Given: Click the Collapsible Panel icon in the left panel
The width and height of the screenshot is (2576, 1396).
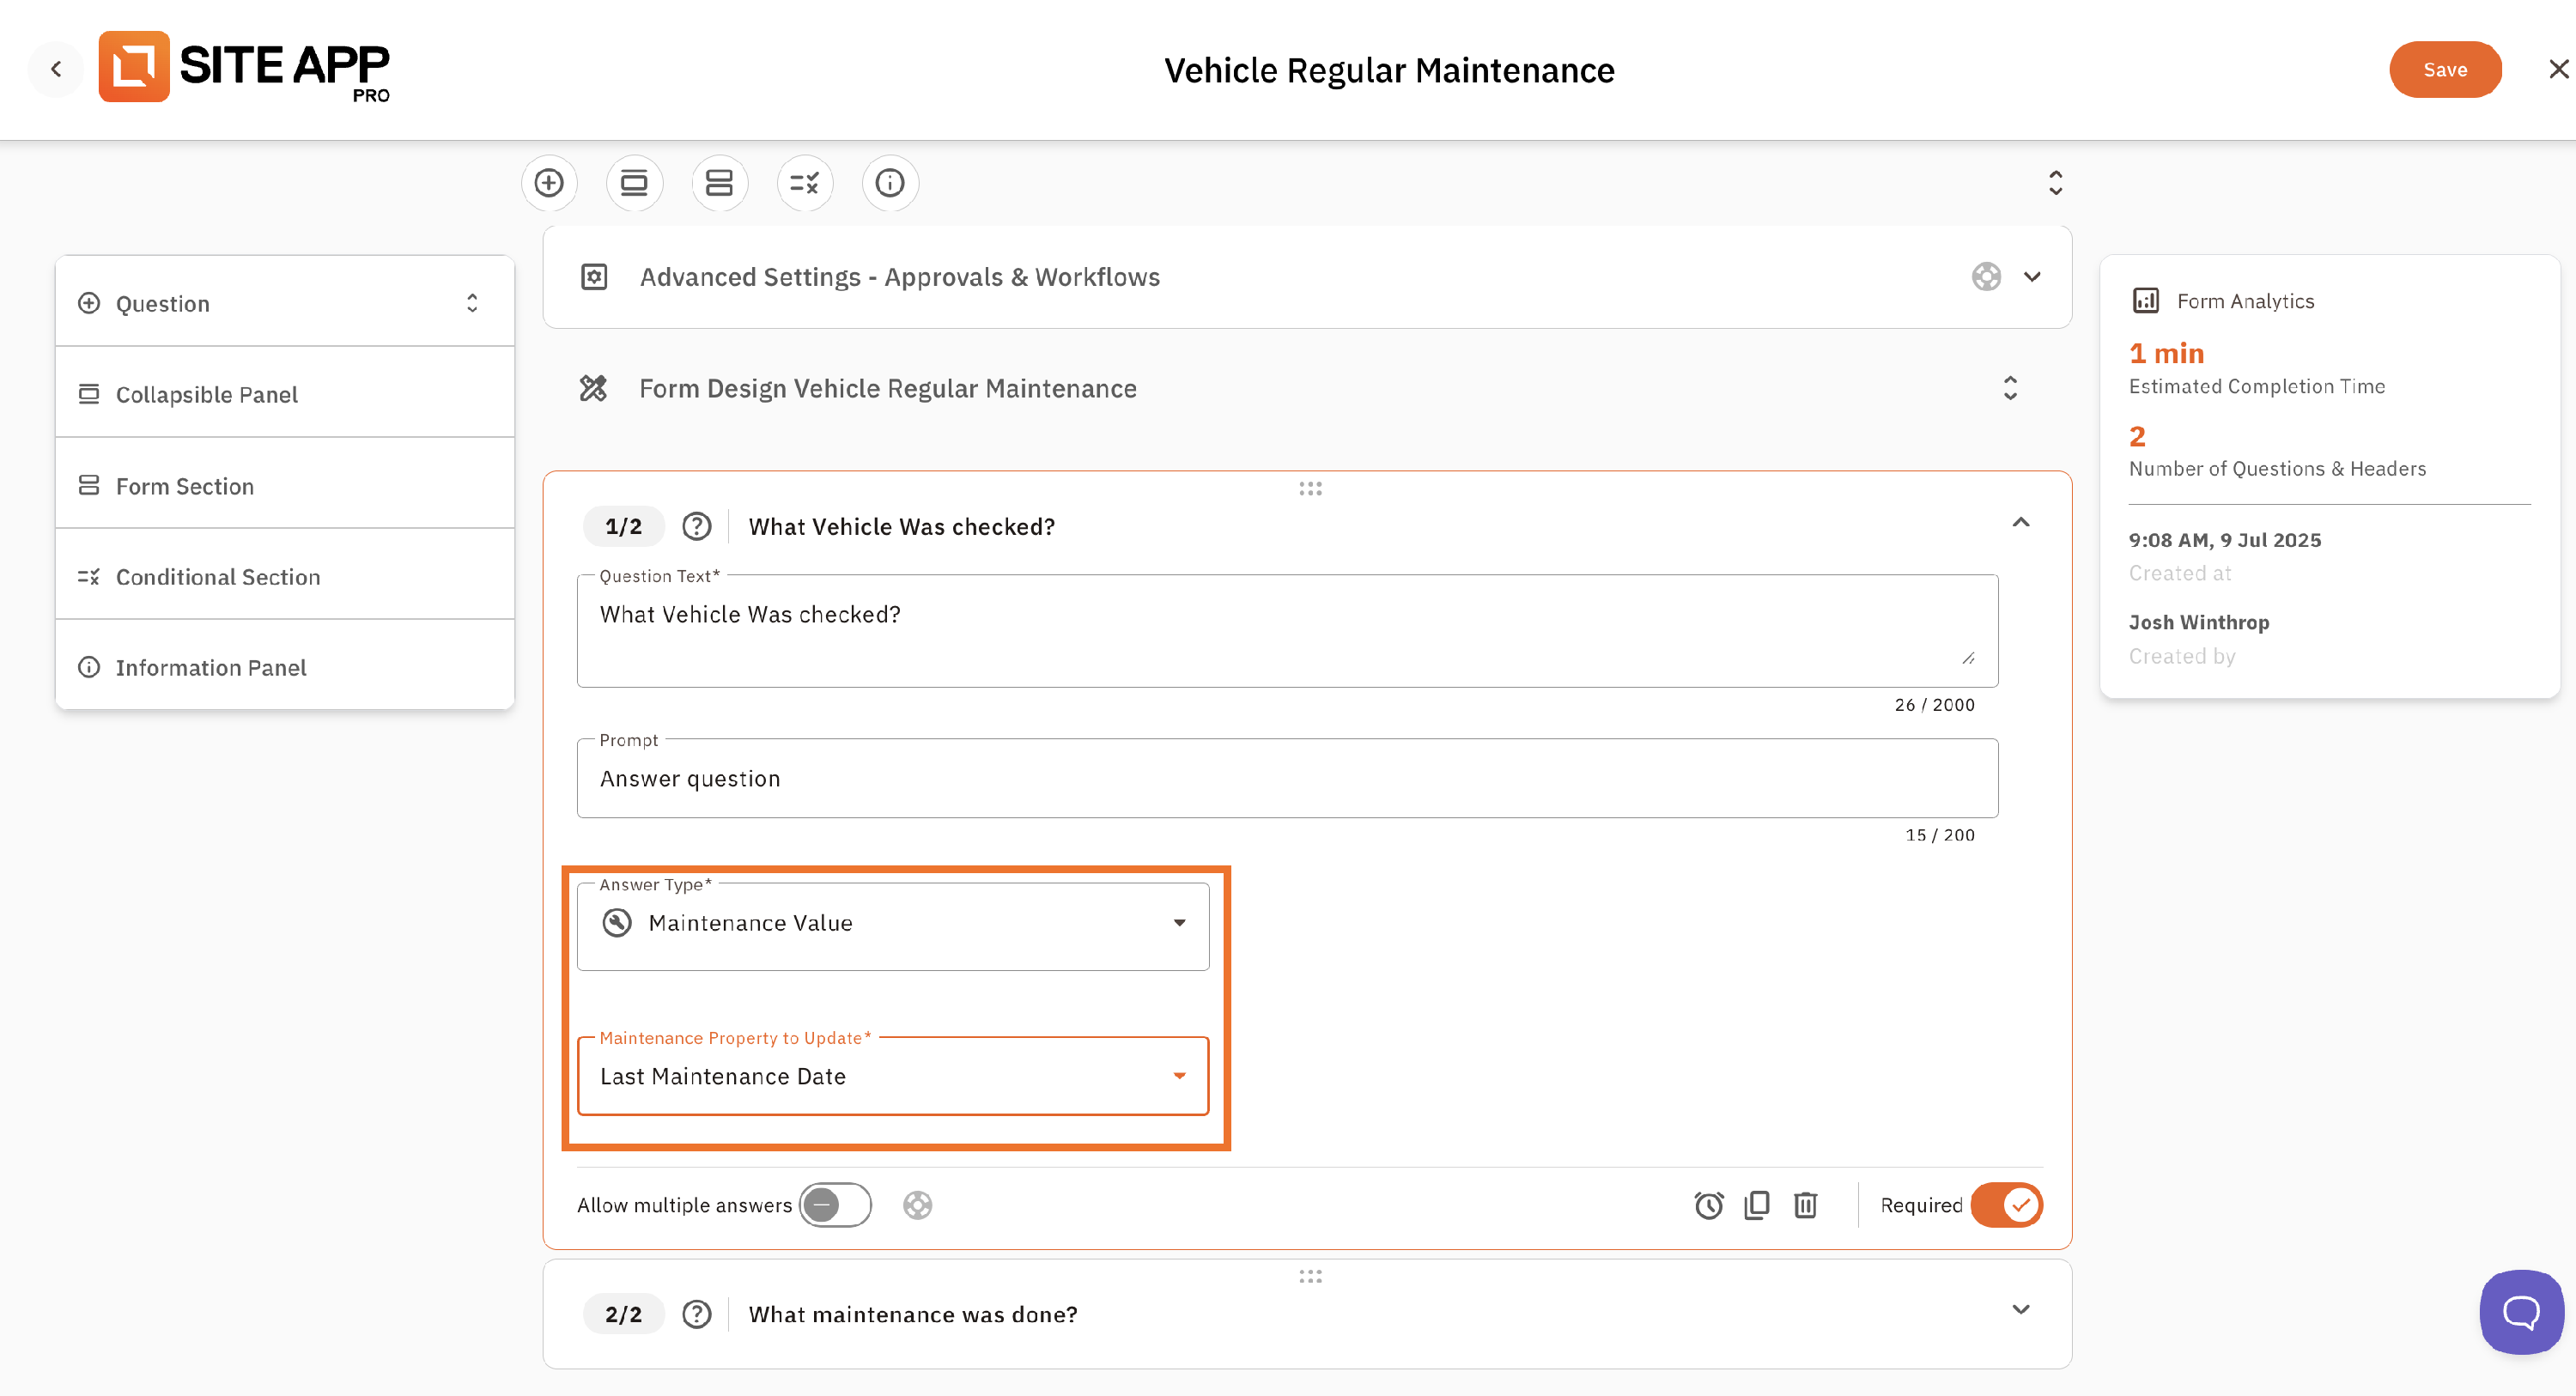Looking at the screenshot, I should [89, 394].
